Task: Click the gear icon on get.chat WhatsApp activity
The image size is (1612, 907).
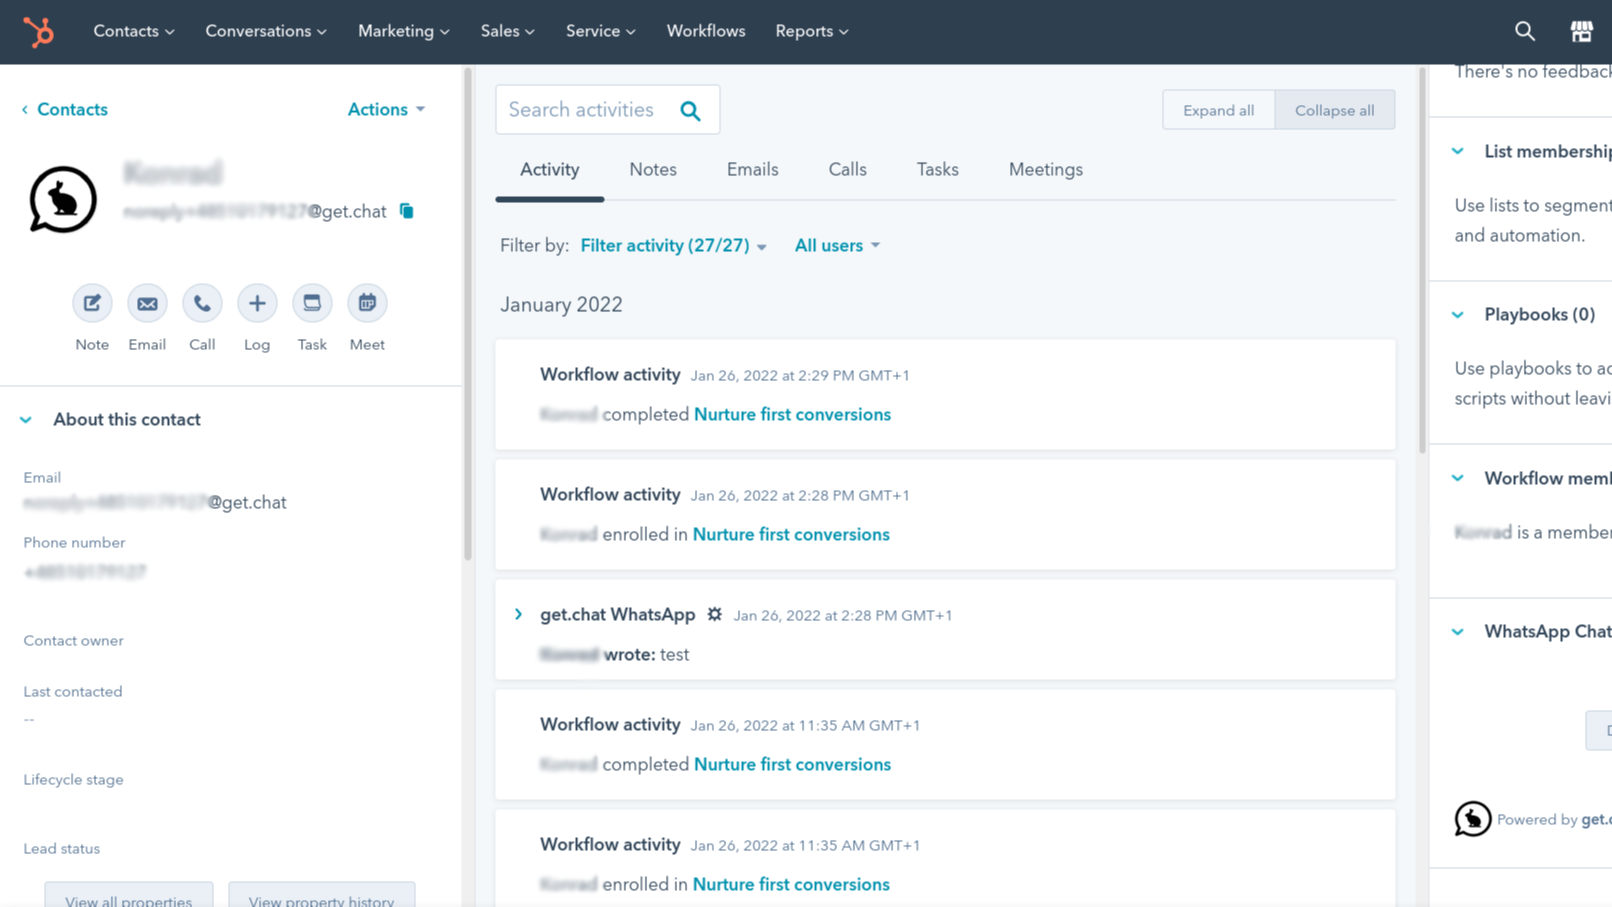Action: click(714, 614)
